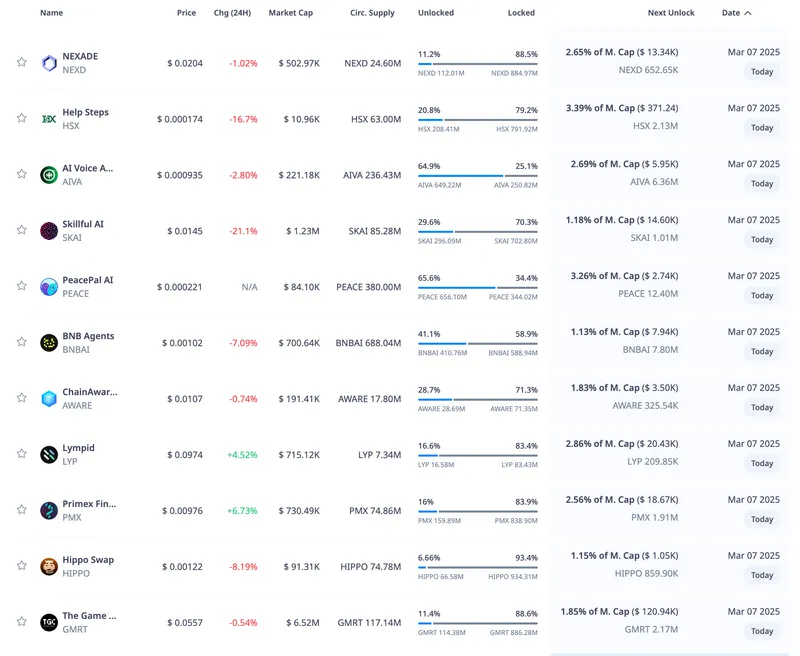This screenshot has width=800, height=656.
Task: Click the Skillful AI token logo
Action: [x=49, y=231]
